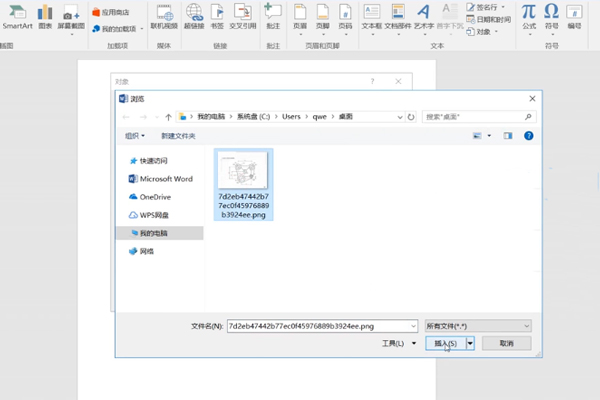Click the help question mark icon

click(x=528, y=135)
